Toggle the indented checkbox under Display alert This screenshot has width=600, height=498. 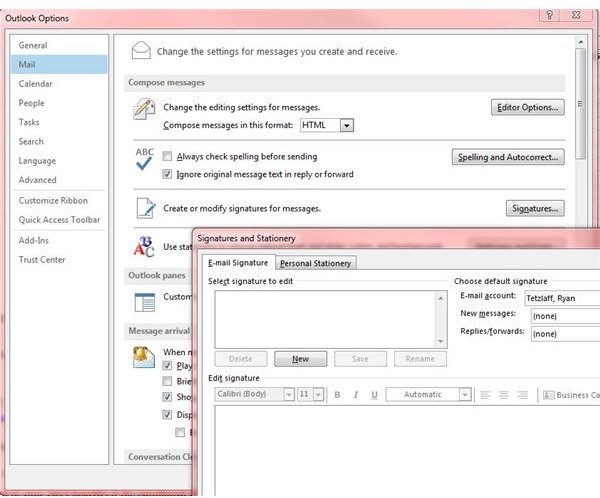(179, 433)
